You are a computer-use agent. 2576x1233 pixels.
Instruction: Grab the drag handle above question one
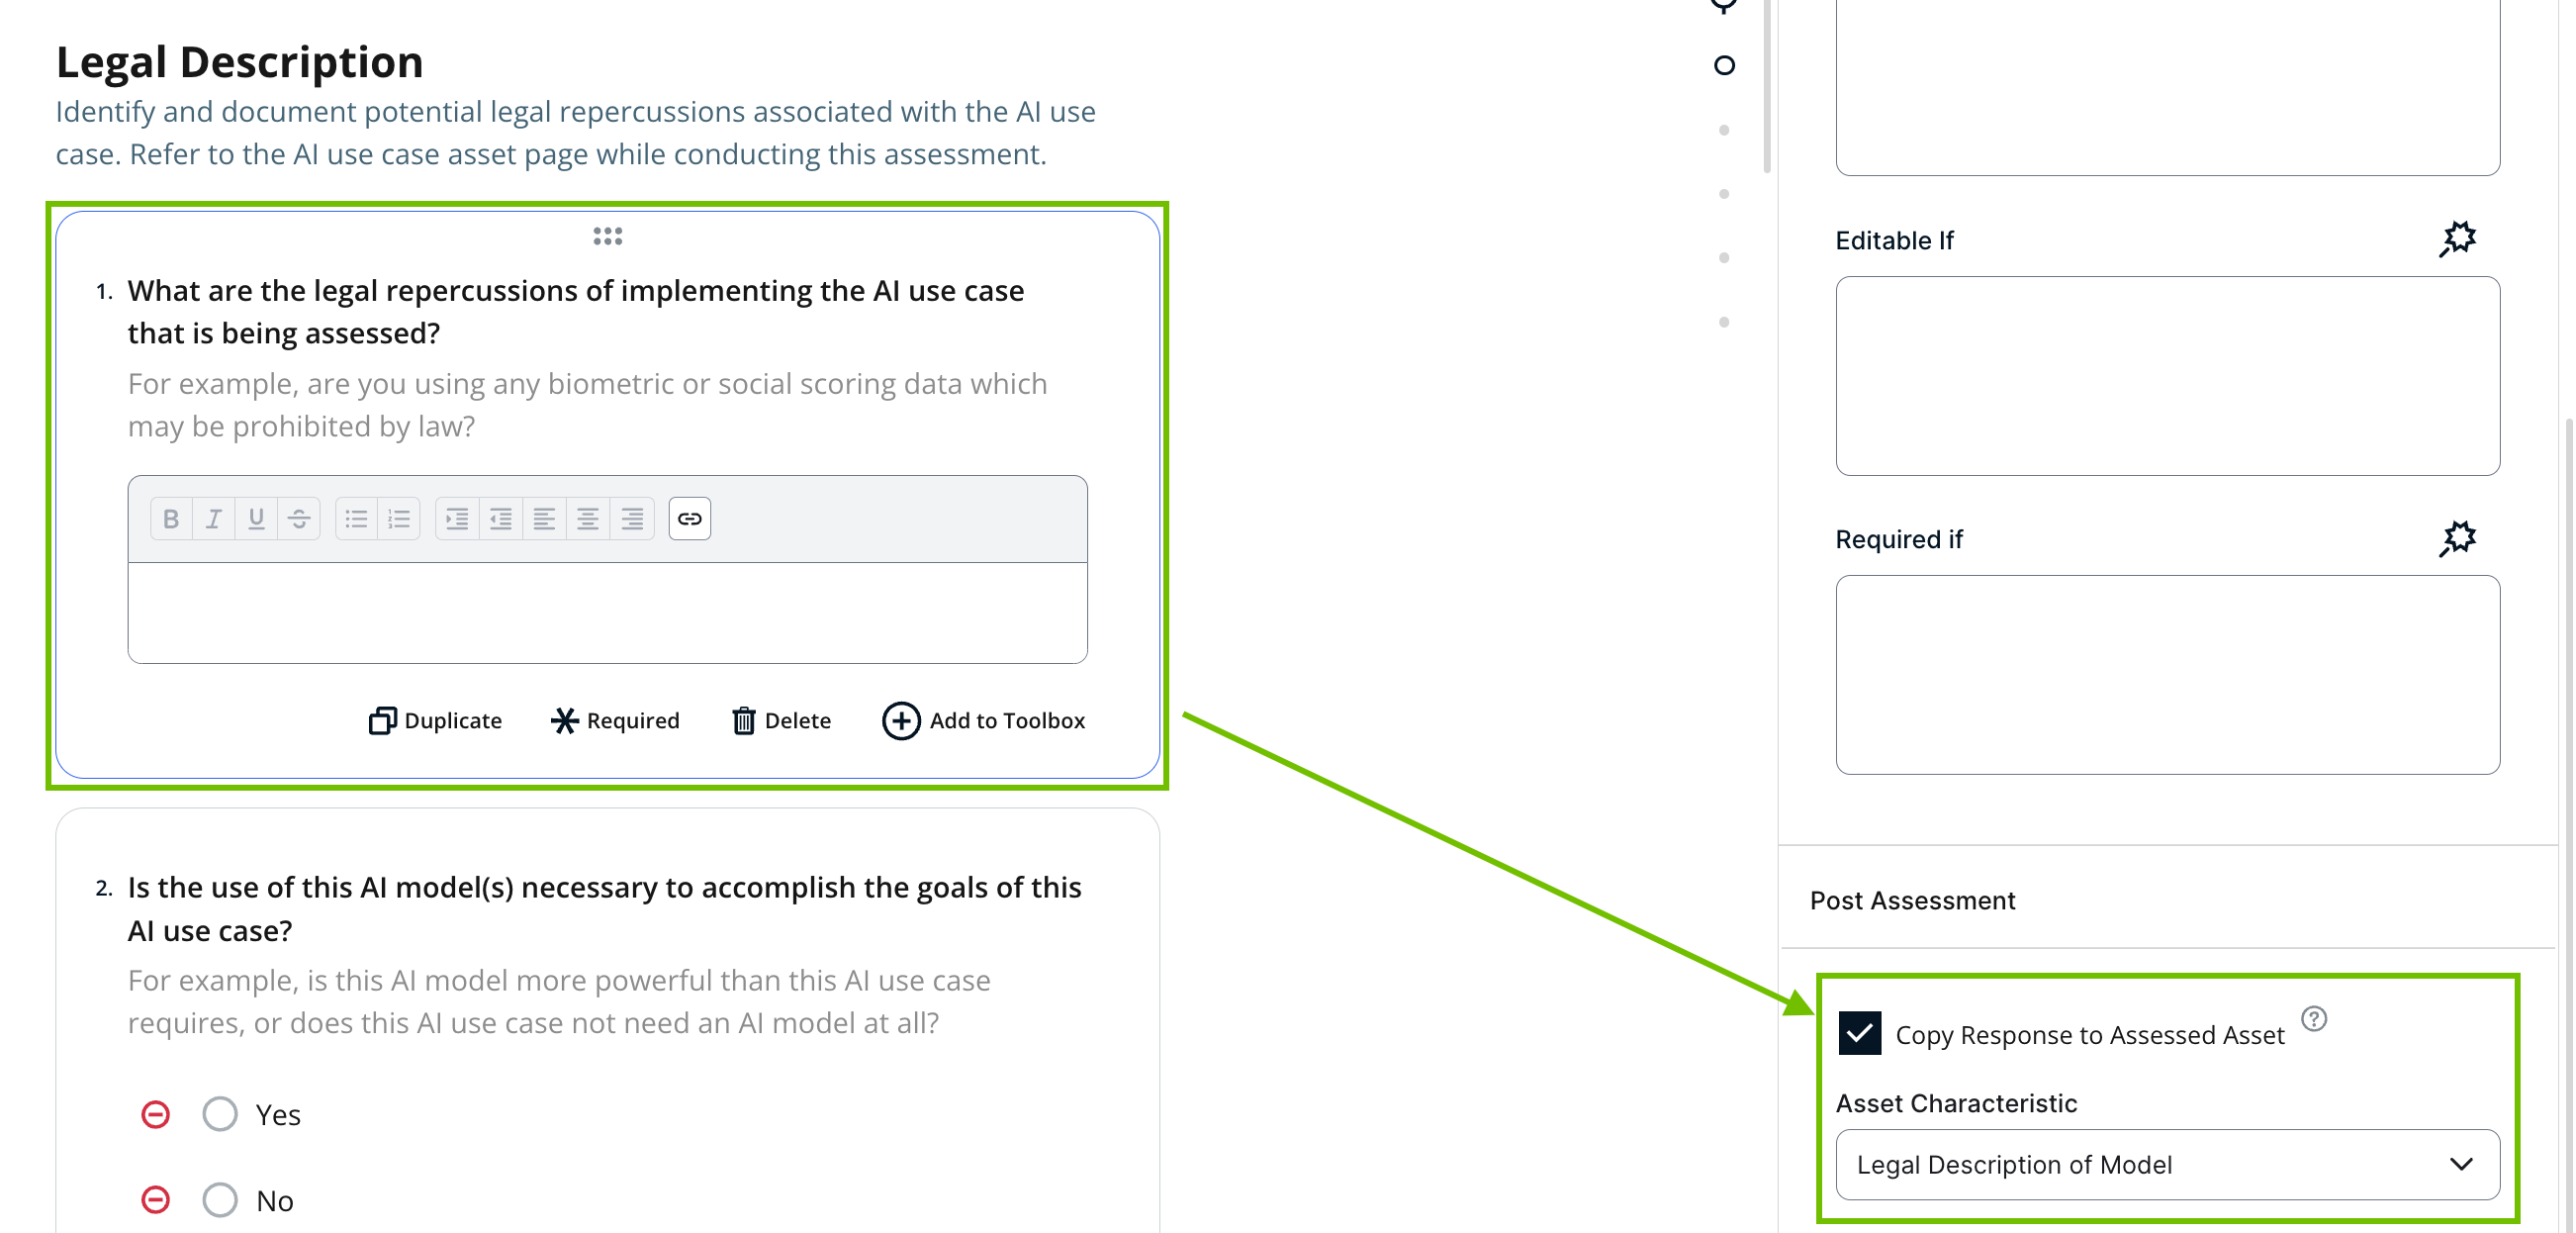tap(607, 236)
